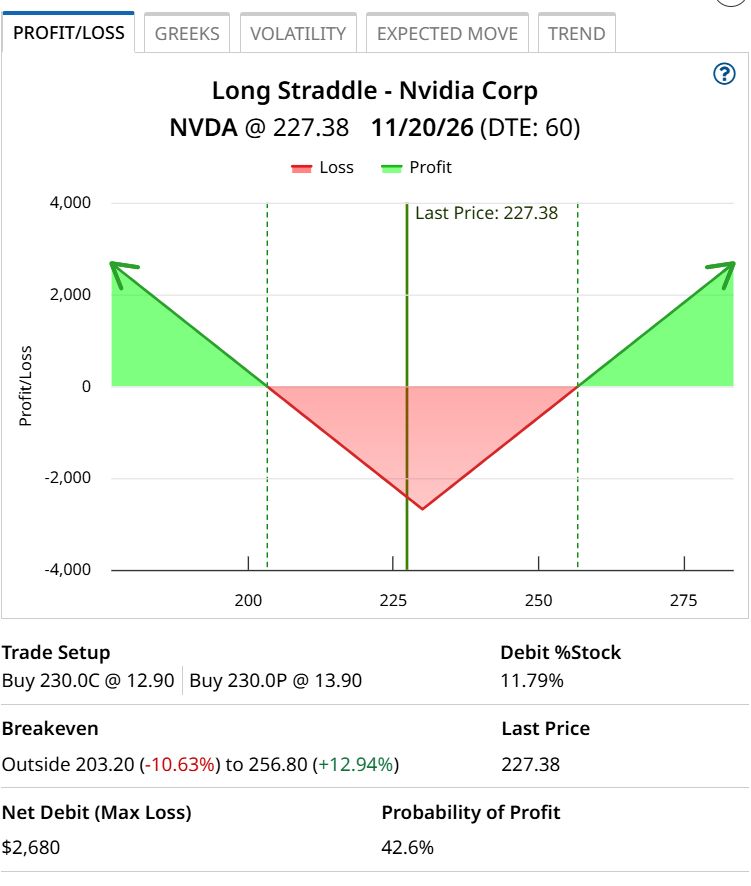Click the left upward profit arrow

click(124, 274)
